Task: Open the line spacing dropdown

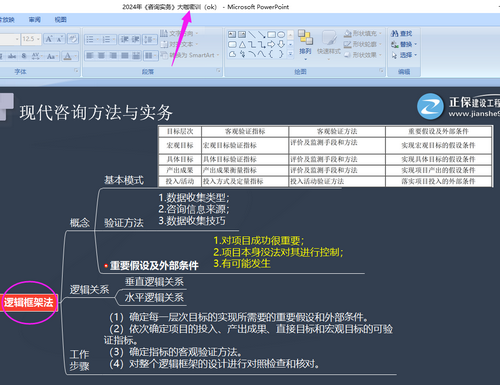Action: 150,40
